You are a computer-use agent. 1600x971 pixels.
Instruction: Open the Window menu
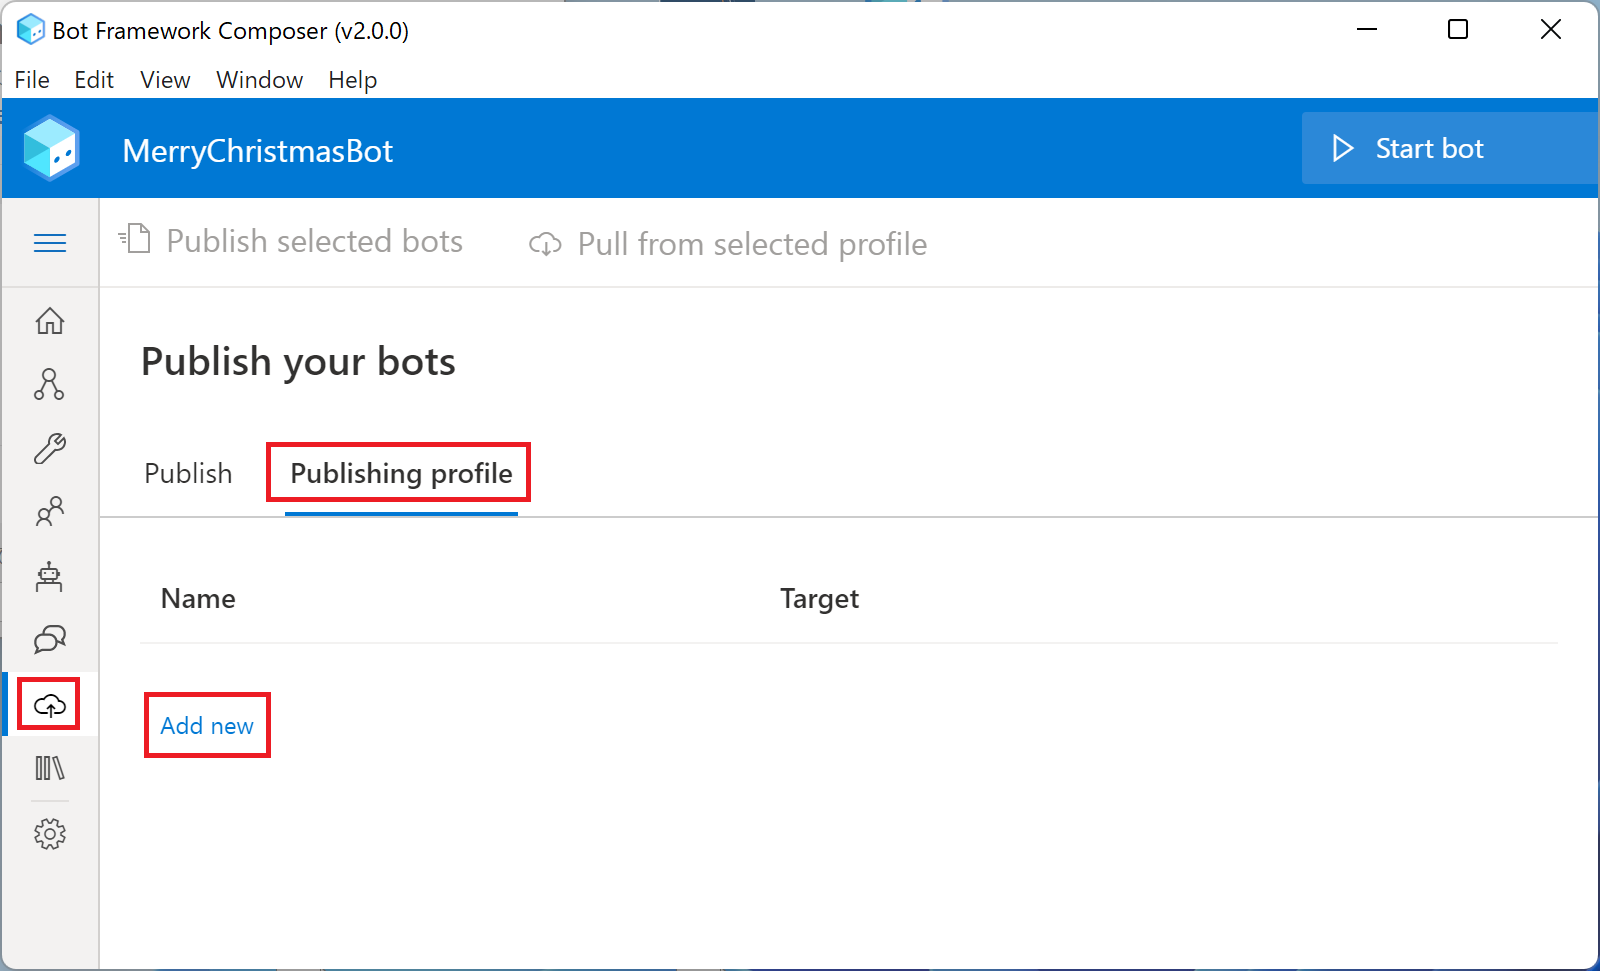259,80
